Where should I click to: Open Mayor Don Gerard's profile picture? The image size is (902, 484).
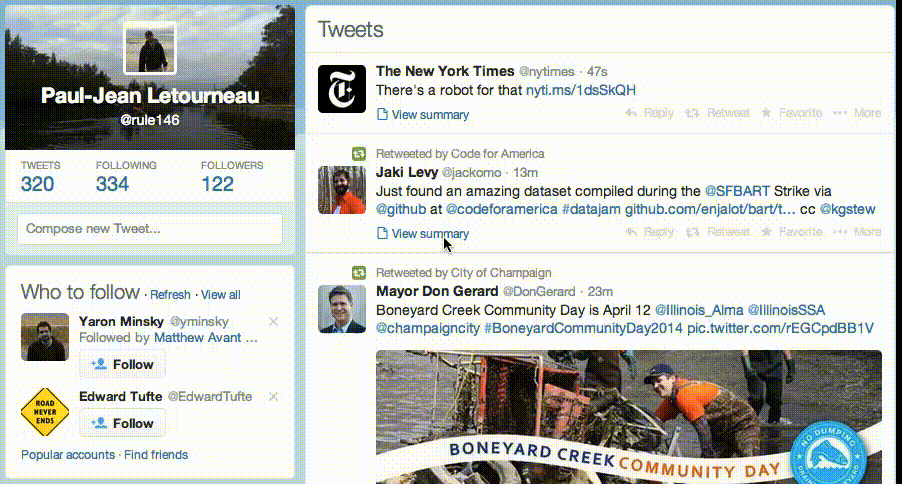(342, 309)
